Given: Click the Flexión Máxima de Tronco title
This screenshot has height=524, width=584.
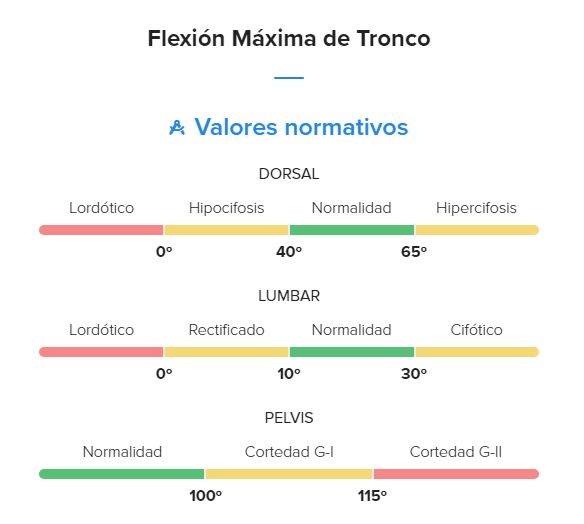Looking at the screenshot, I should coord(289,38).
